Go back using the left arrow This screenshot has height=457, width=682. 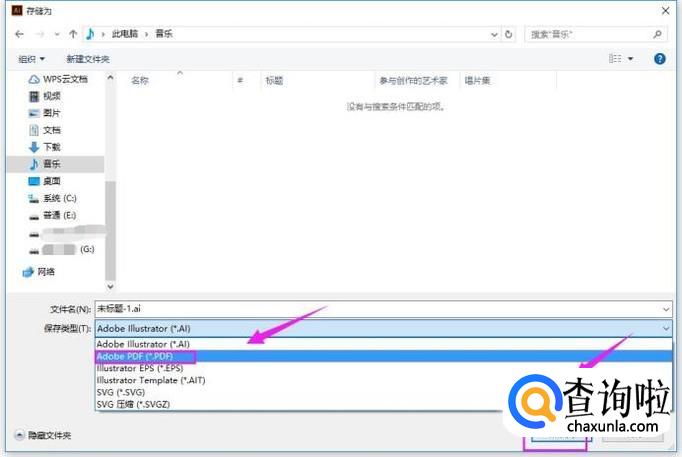click(19, 34)
